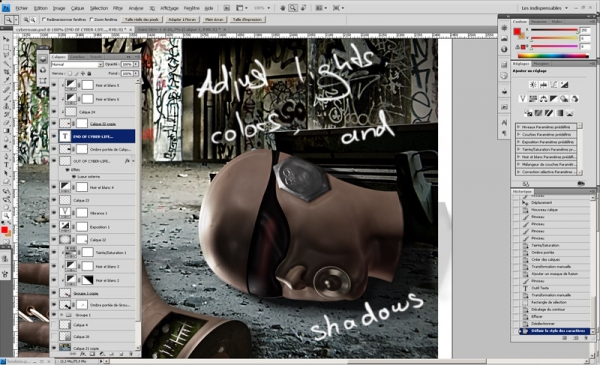This screenshot has width=600, height=365.
Task: Add an Invert adjustment icon
Action: pos(528,113)
